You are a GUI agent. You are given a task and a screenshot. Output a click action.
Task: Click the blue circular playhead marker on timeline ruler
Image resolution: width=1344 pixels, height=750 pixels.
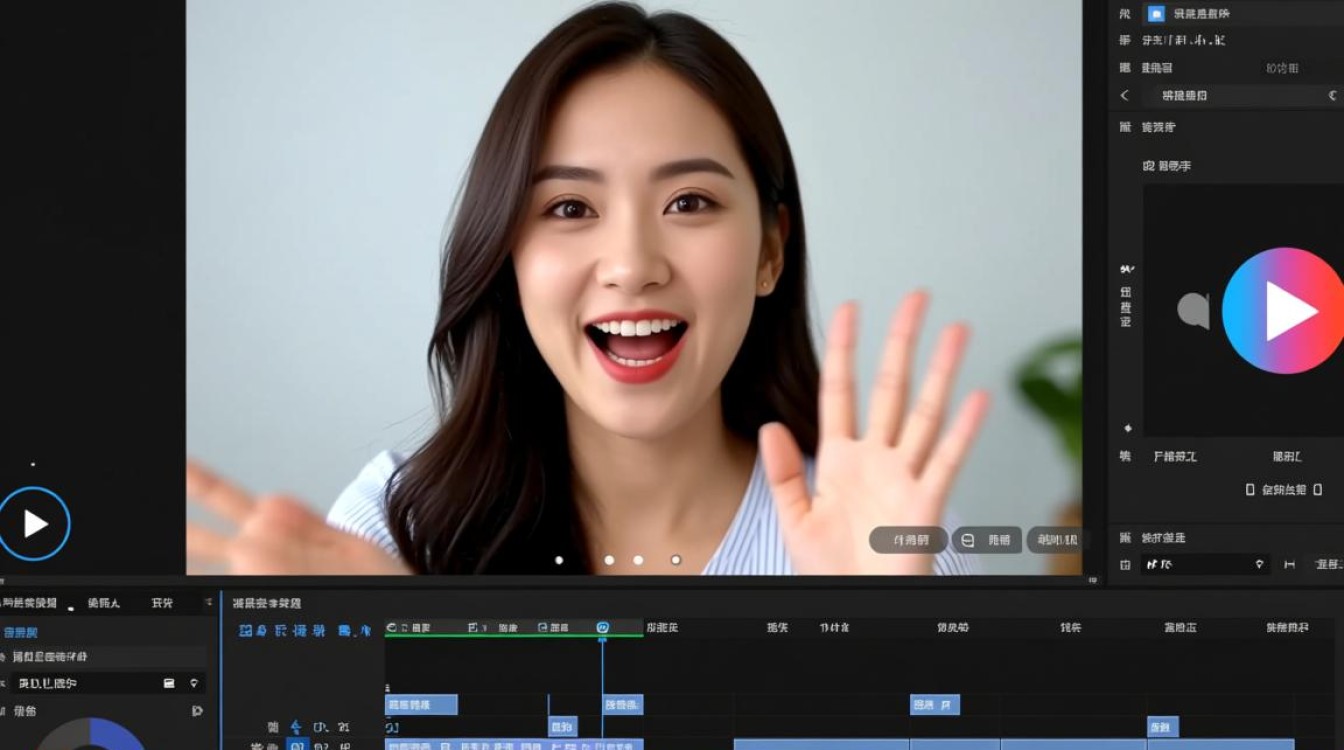[x=602, y=628]
